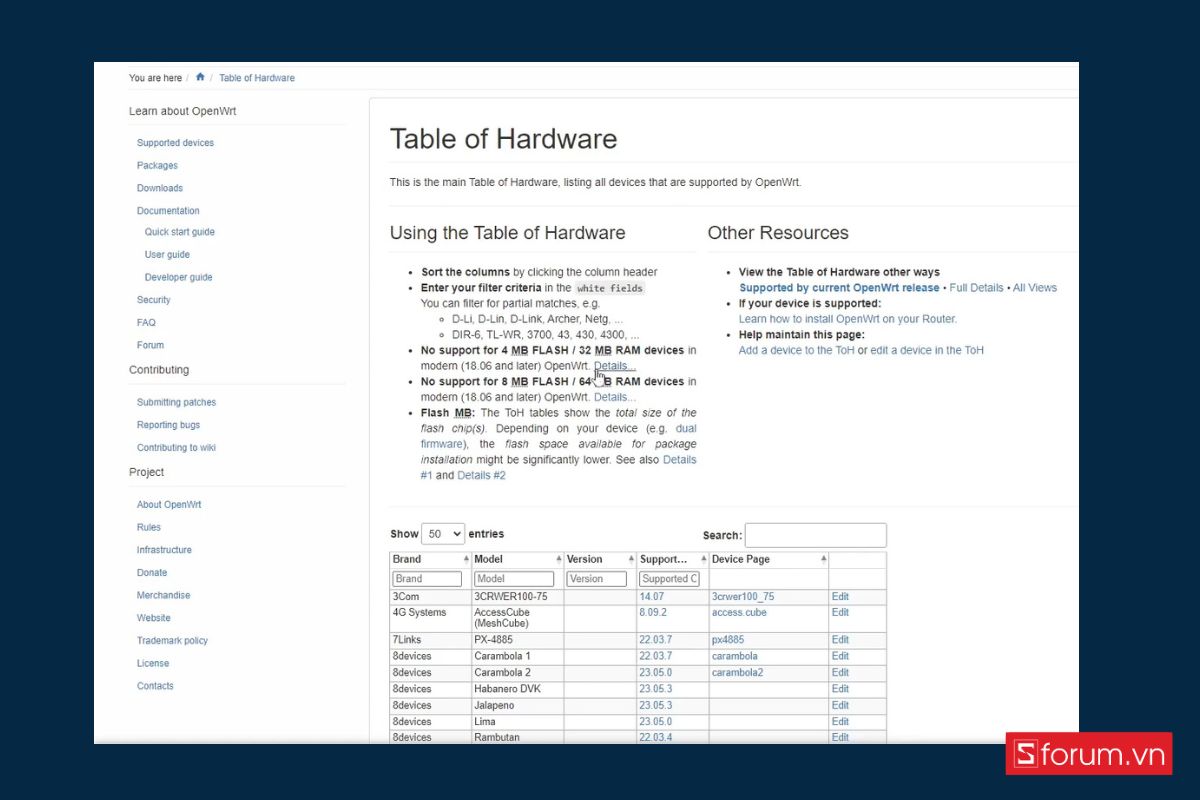
Task: Sort by Supported release column header
Action: pos(672,559)
